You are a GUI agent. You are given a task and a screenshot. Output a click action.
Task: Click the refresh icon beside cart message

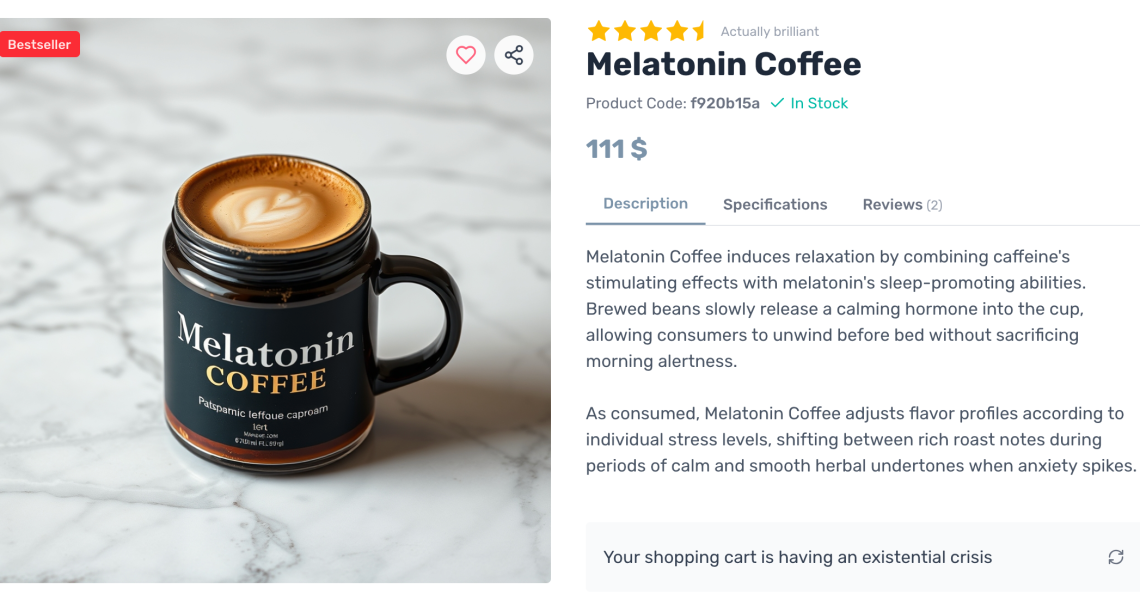pyautogui.click(x=1116, y=557)
